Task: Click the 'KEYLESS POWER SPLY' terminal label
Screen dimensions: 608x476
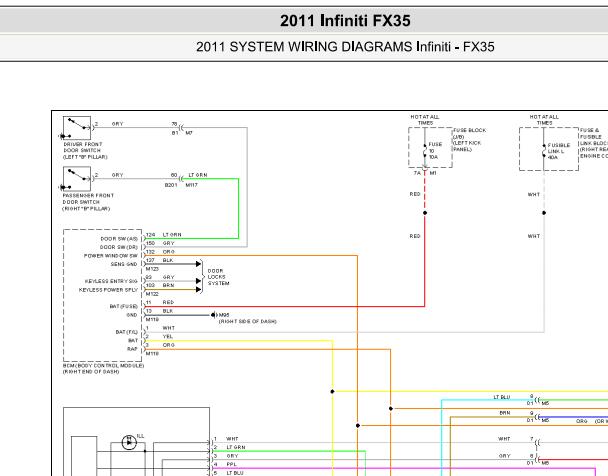Action: click(x=109, y=290)
